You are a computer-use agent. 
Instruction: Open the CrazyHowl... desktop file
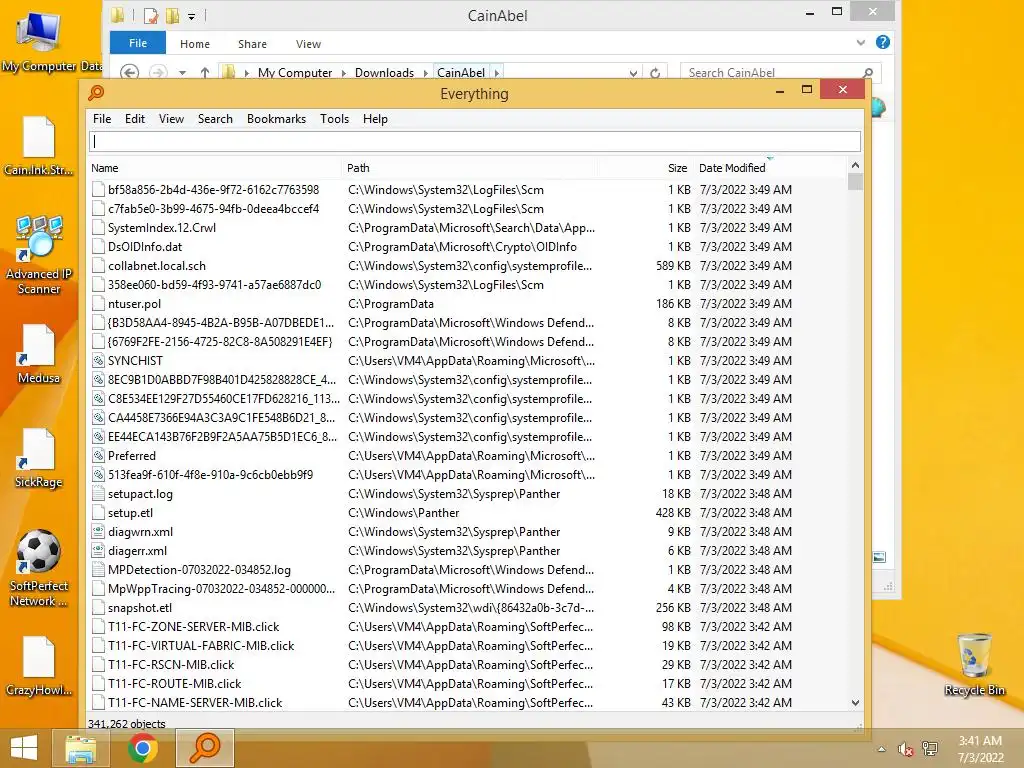(39, 666)
